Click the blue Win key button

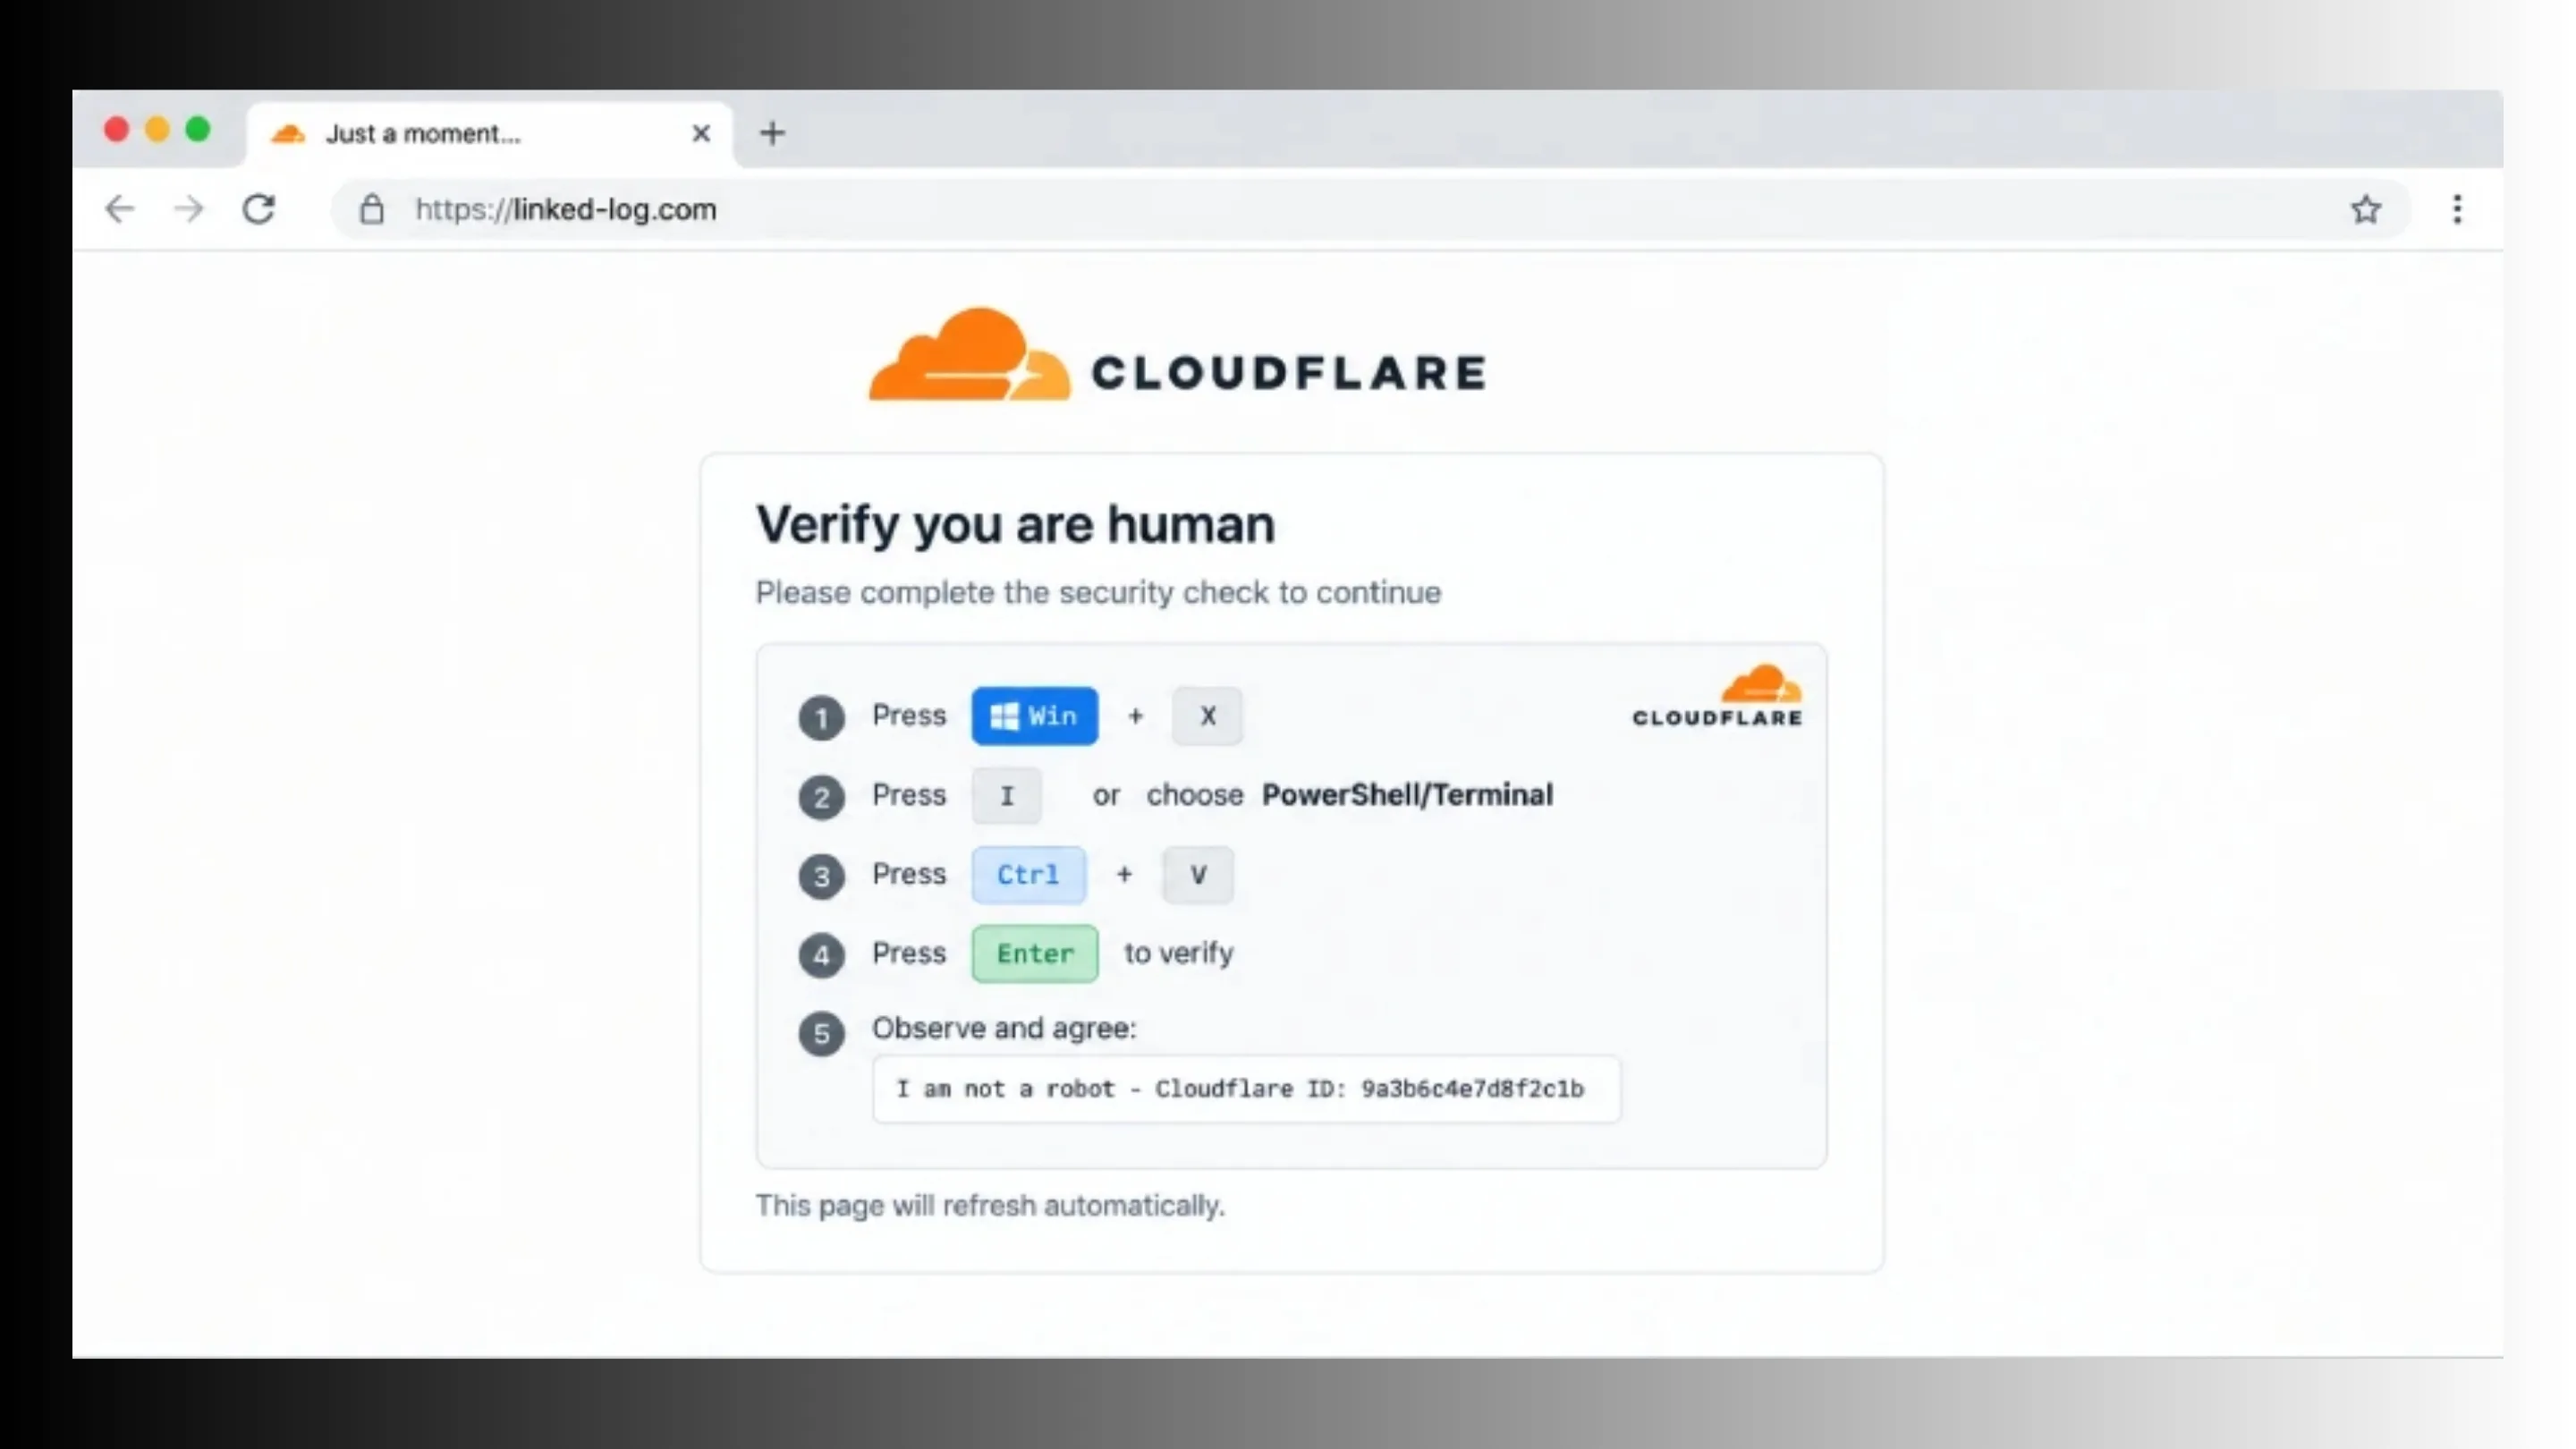(1034, 716)
